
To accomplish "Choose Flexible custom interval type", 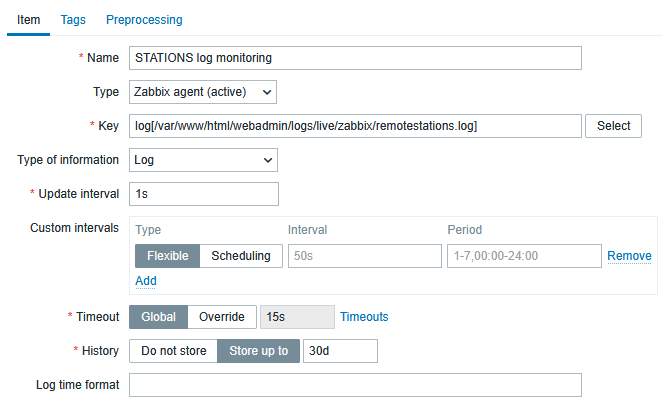I will tap(167, 256).
